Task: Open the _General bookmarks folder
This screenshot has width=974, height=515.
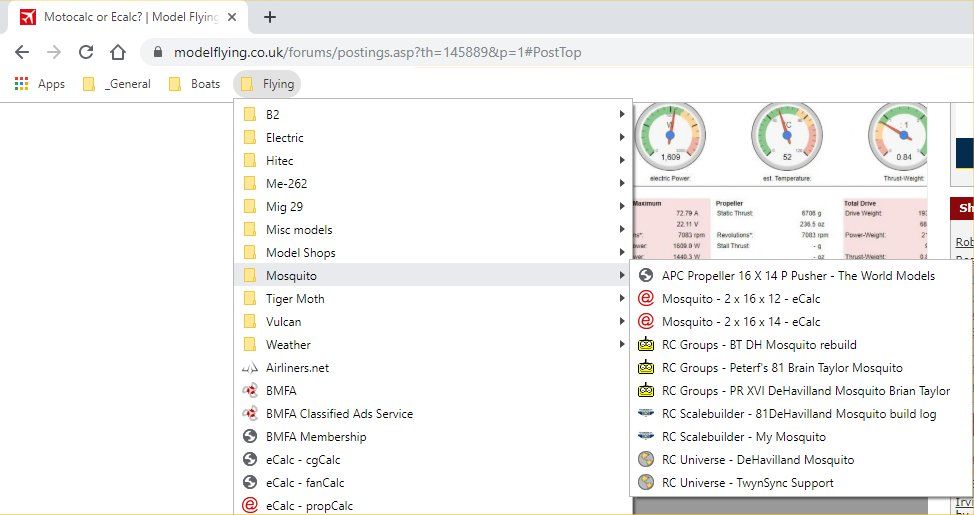Action: (x=117, y=84)
